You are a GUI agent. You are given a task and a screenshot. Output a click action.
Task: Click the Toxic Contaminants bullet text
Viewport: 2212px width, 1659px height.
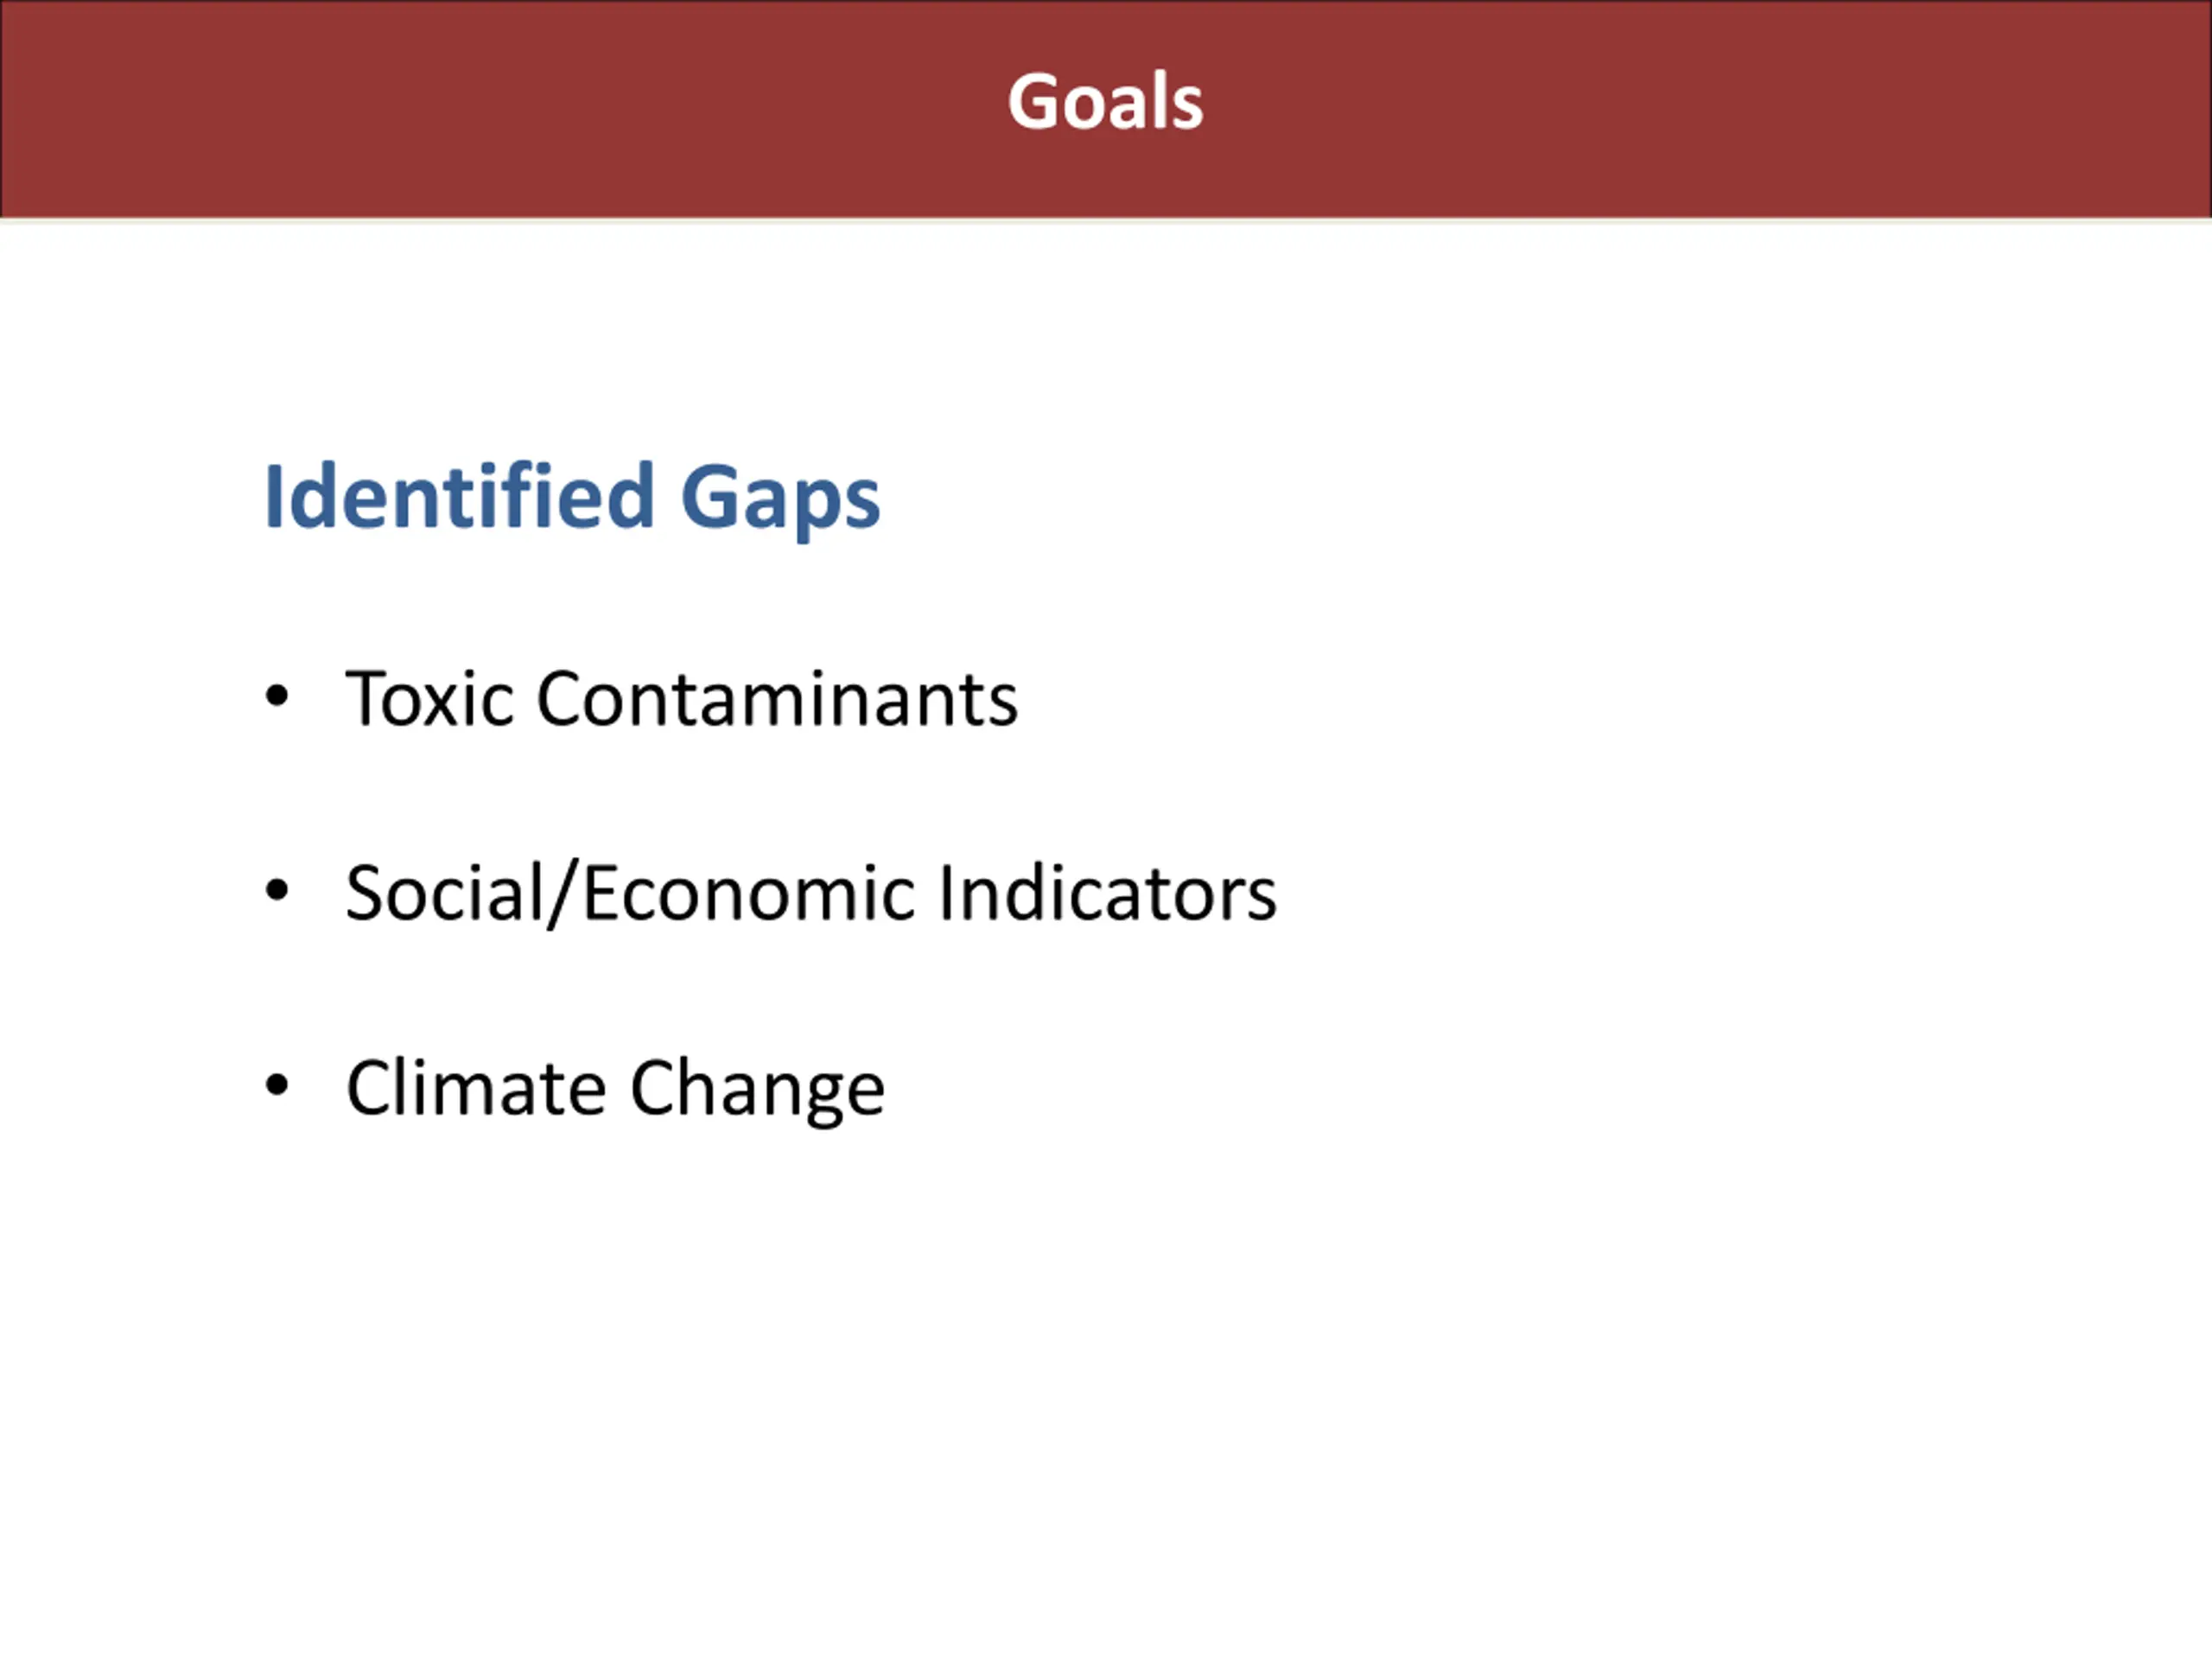682,698
